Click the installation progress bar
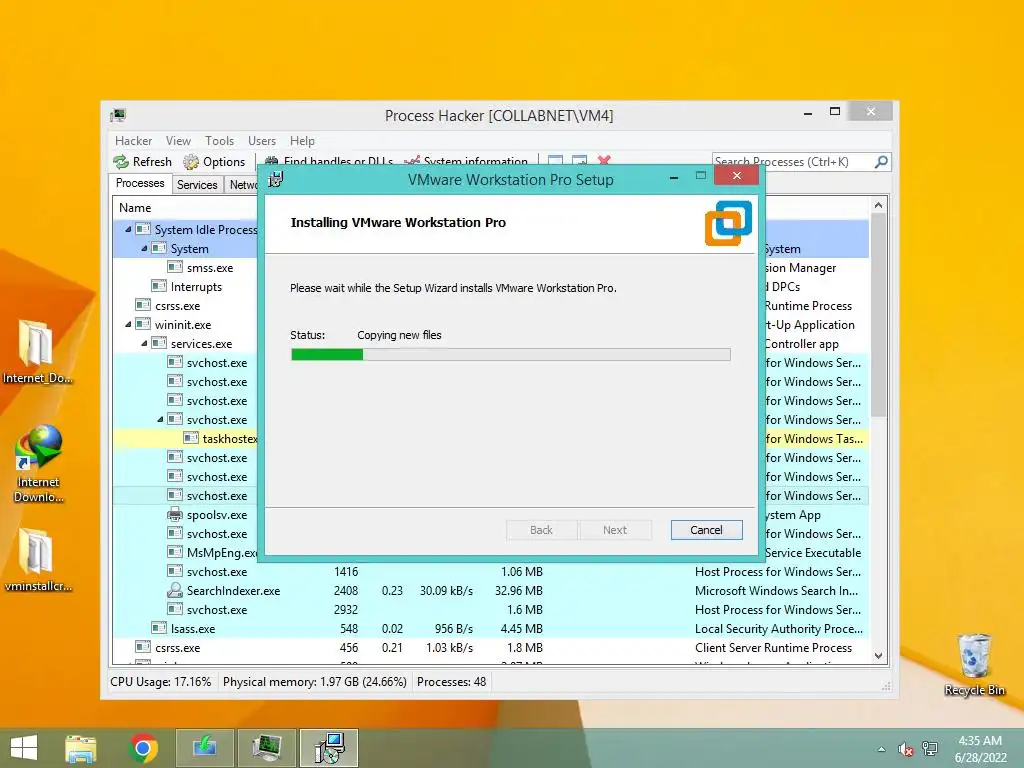This screenshot has height=768, width=1024. (510, 354)
